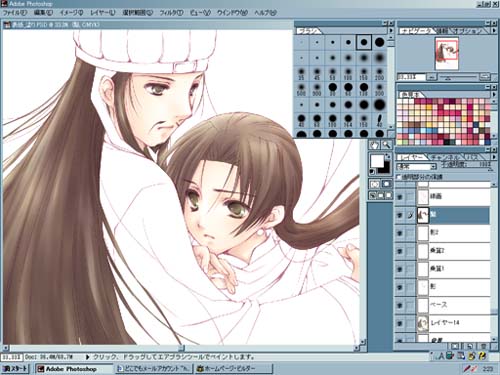The height and width of the screenshot is (375, 500).
Task: Click the Navigator preview thumbnail
Action: (447, 53)
